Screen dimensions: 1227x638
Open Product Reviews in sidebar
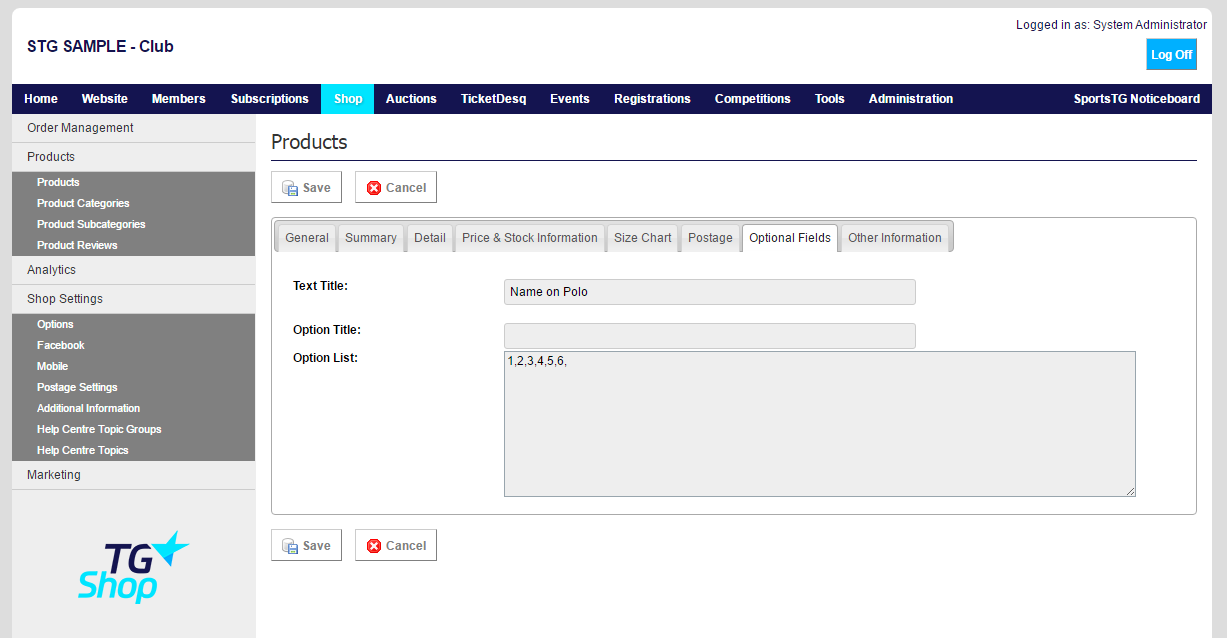(x=77, y=245)
